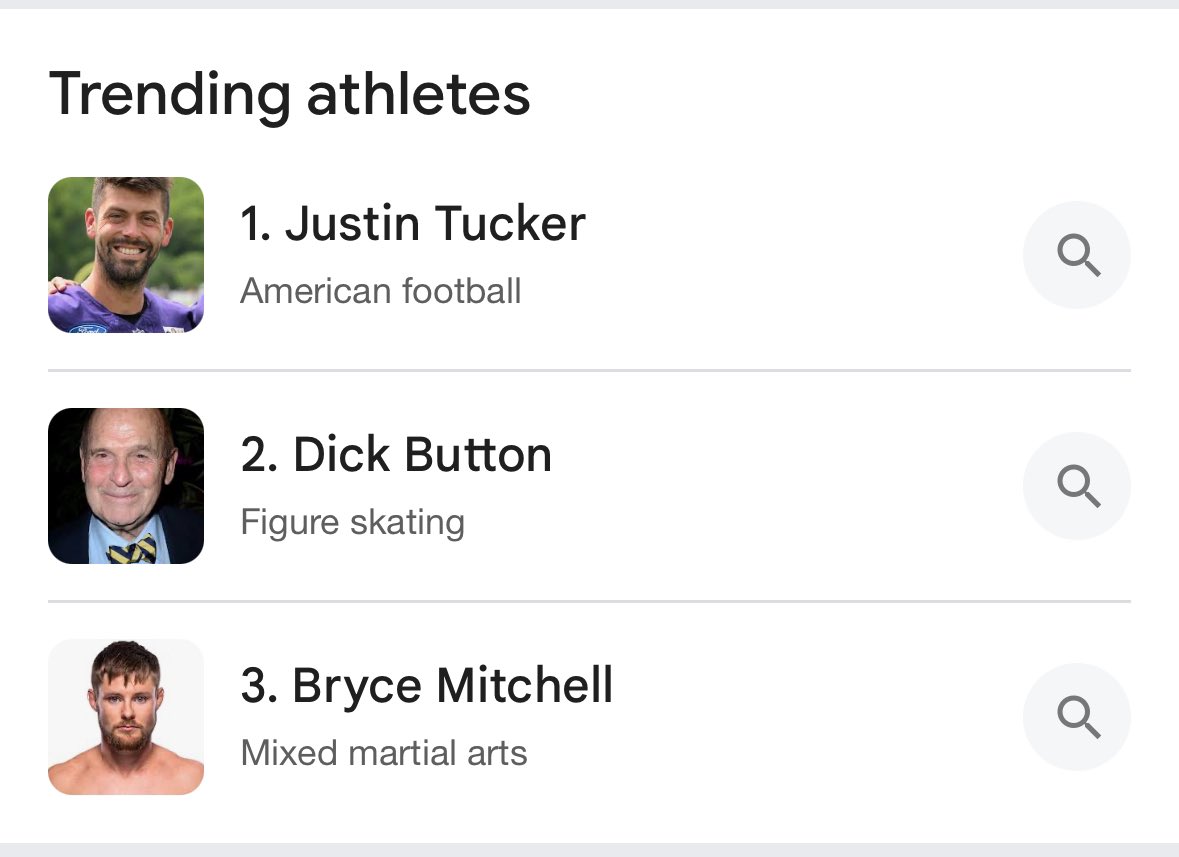Tap the search icon beside Justin Tucker
The width and height of the screenshot is (1179, 857).
click(x=1077, y=255)
